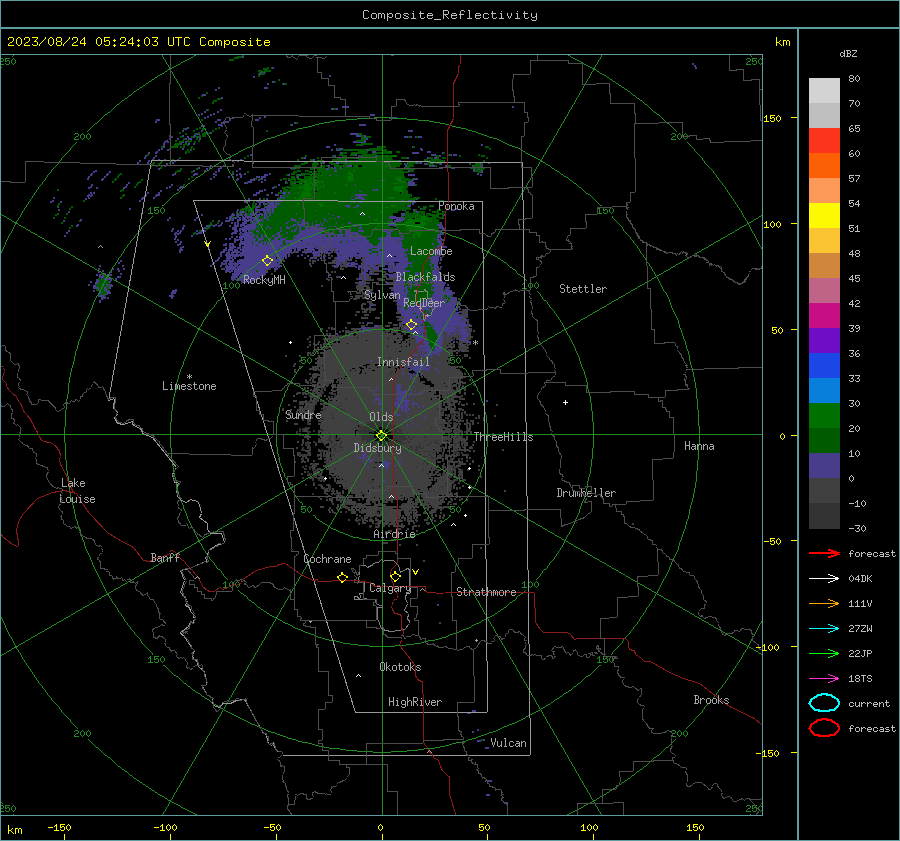Screen dimensions: 900x841
Task: Pick the royal blue swatch in the dBZ legend
Action: (824, 365)
